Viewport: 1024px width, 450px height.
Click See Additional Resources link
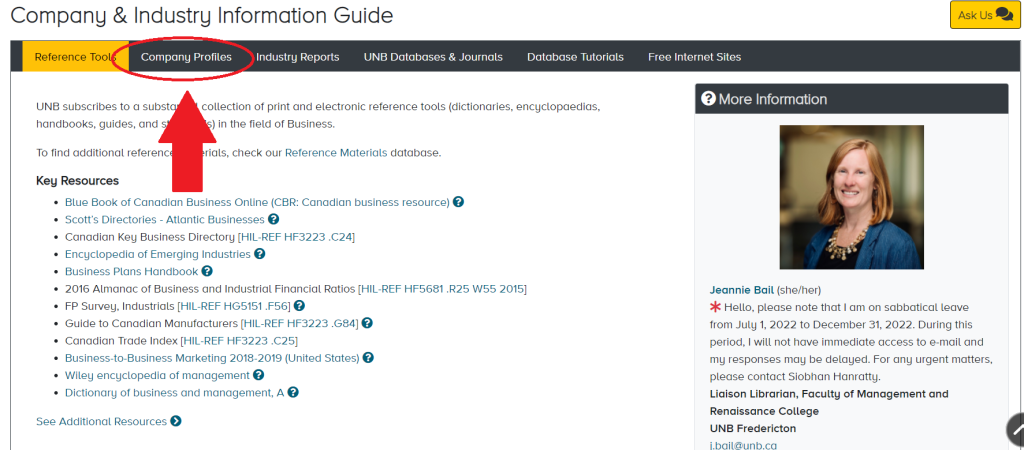click(101, 421)
